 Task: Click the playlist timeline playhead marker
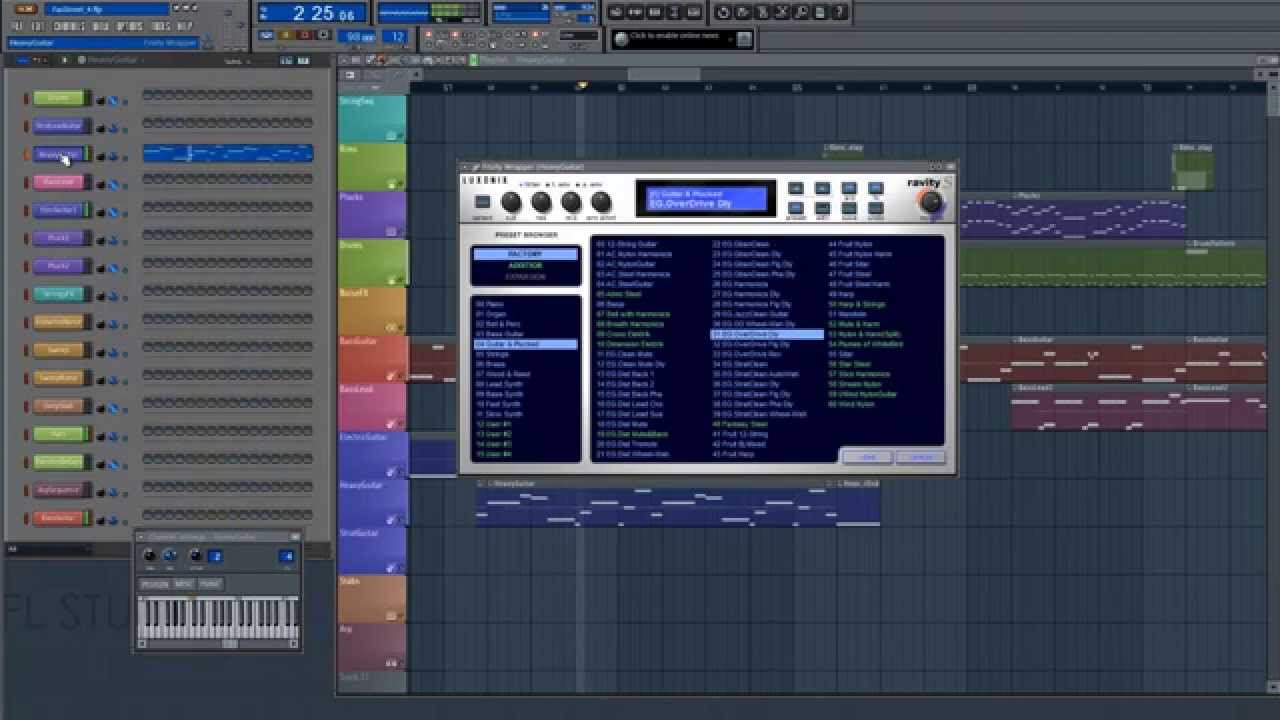580,87
